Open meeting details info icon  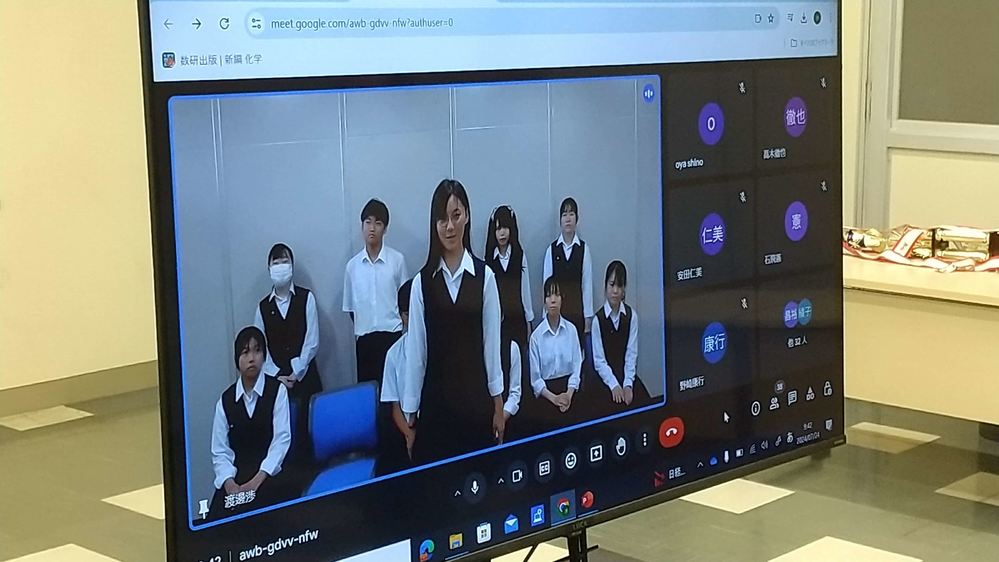click(x=755, y=408)
